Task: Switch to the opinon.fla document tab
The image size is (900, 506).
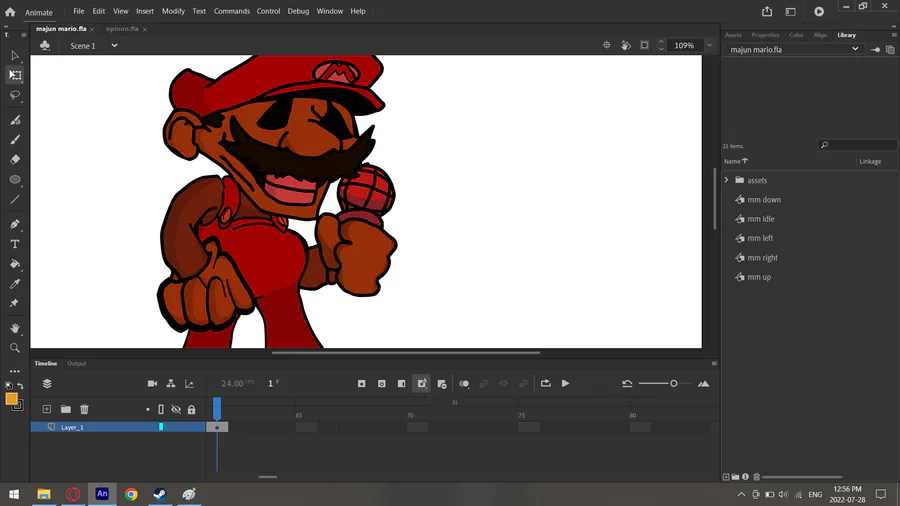Action: tap(122, 29)
